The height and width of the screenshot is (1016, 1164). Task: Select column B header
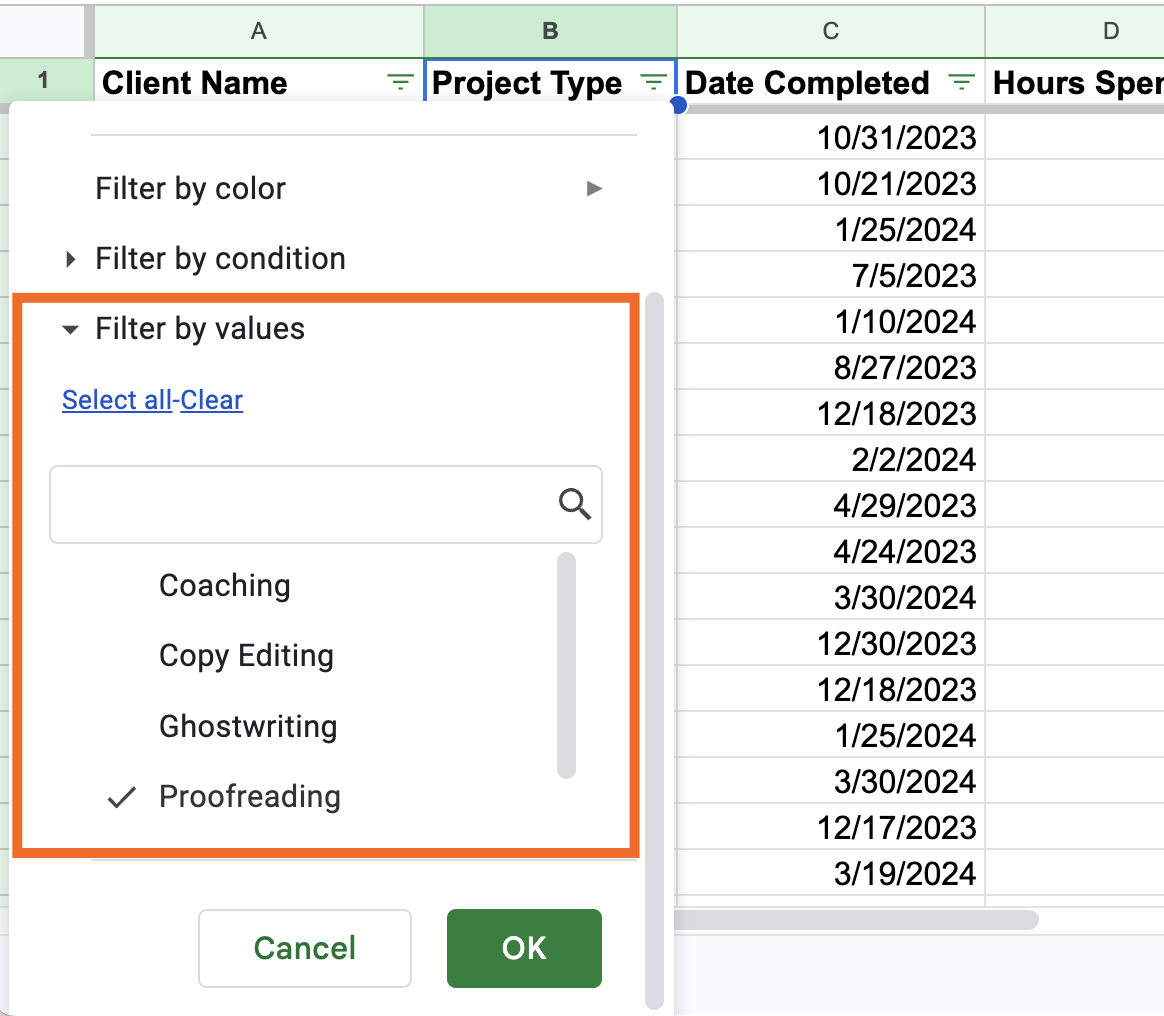pyautogui.click(x=550, y=31)
